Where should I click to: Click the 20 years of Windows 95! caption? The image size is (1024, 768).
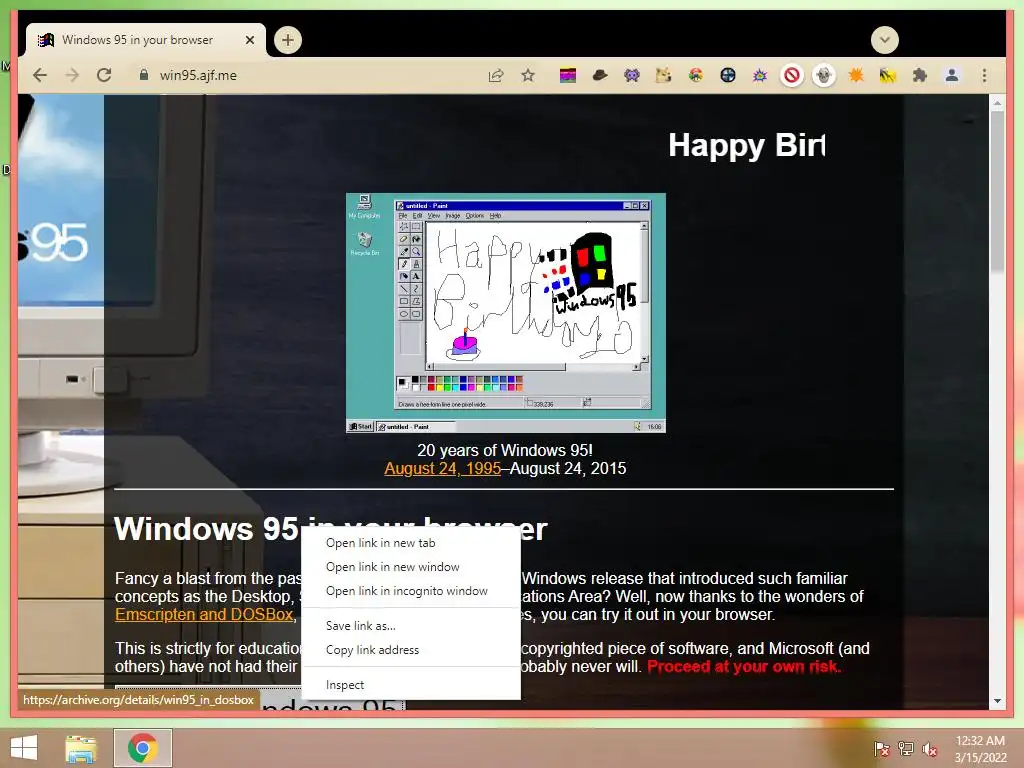pyautogui.click(x=505, y=450)
